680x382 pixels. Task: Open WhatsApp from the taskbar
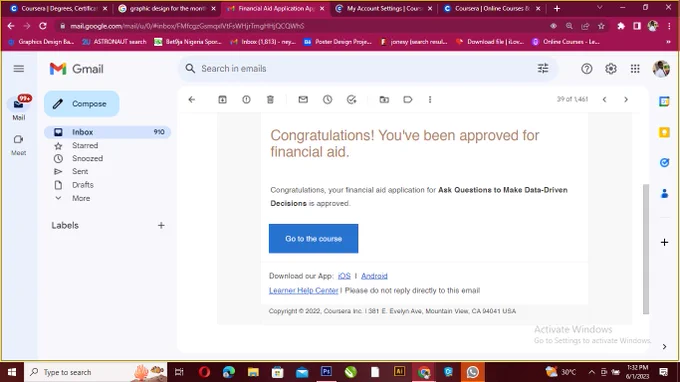472,372
